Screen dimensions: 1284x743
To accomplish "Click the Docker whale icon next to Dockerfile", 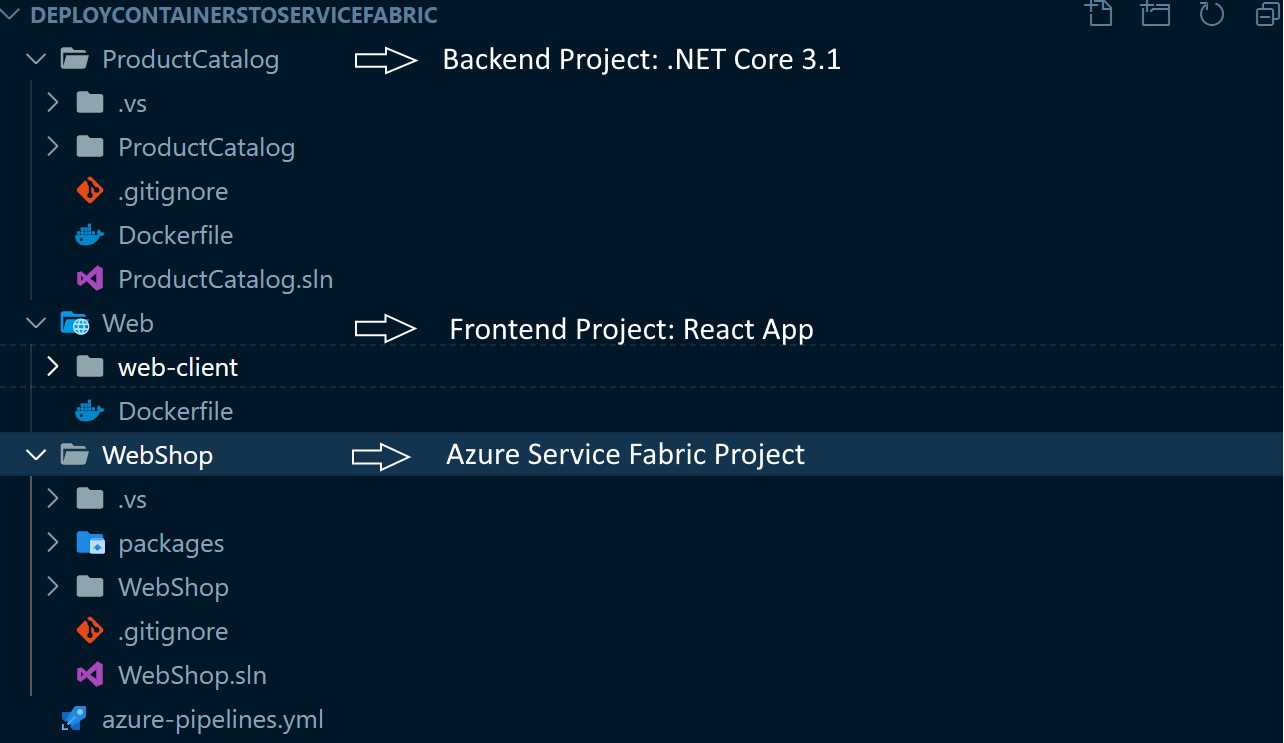I will 89,234.
